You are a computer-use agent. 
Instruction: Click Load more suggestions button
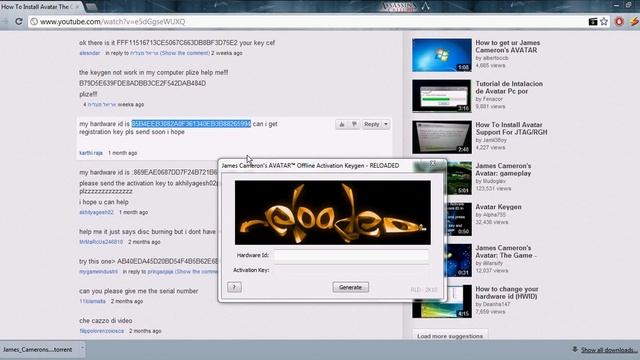click(x=450, y=336)
